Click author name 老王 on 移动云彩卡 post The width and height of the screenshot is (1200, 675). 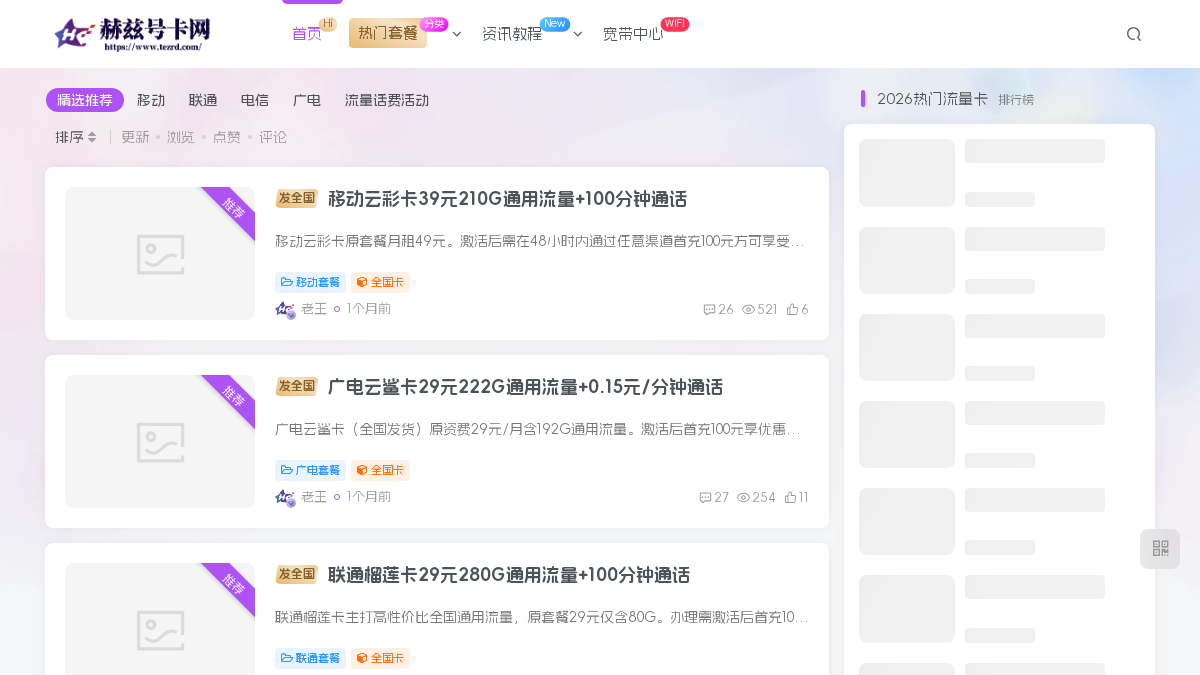click(314, 309)
